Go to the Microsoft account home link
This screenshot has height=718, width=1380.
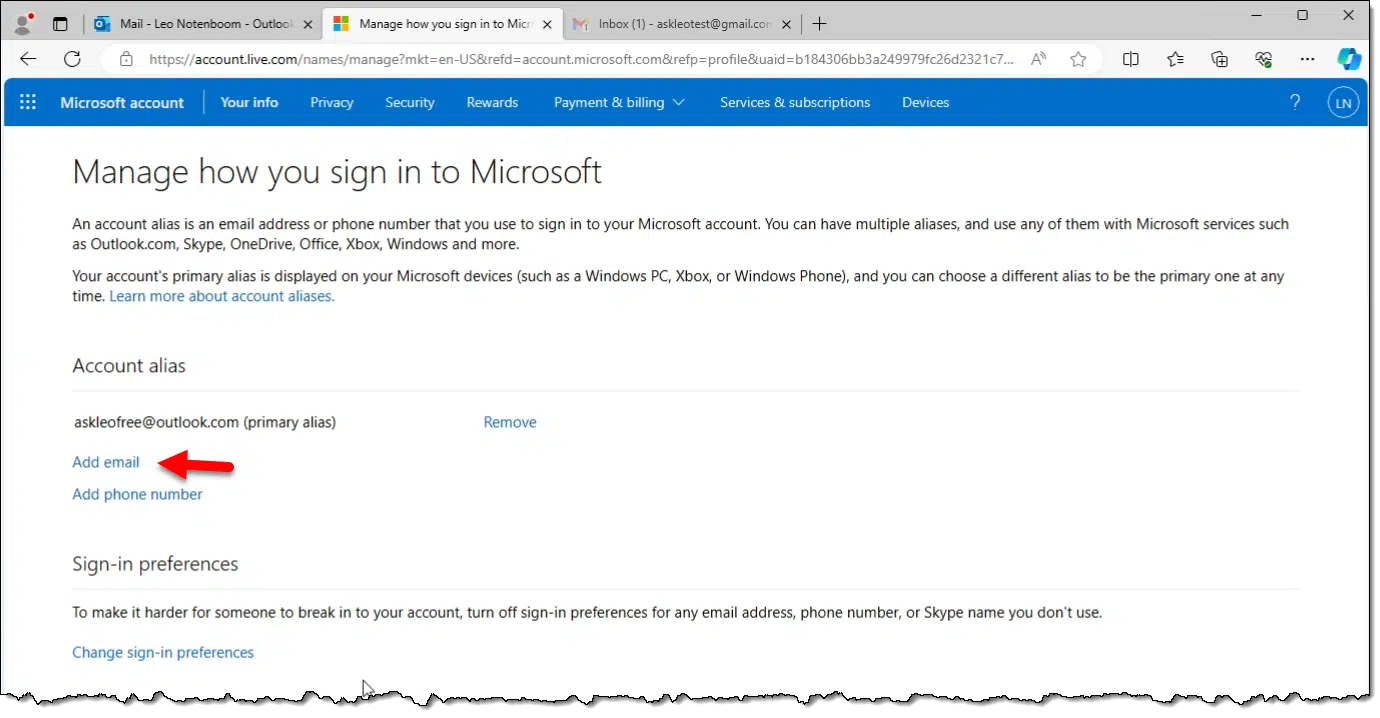[x=122, y=102]
